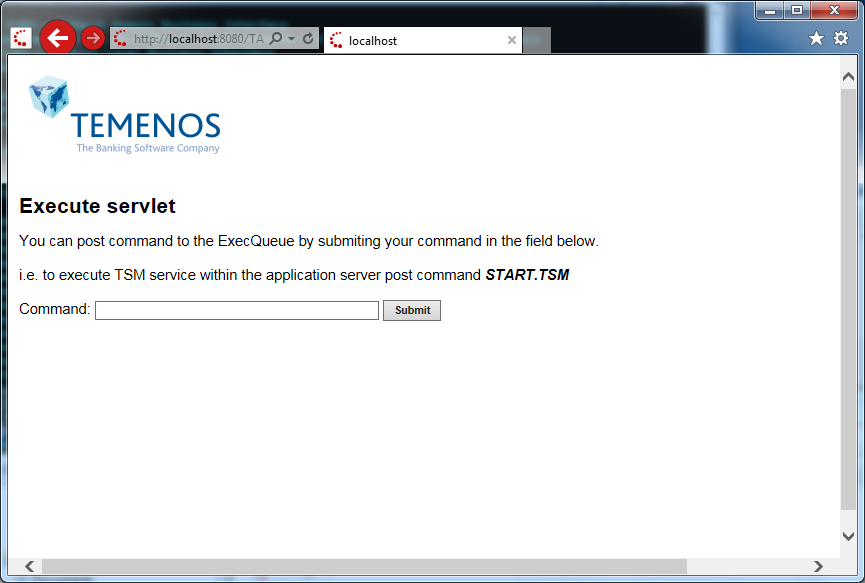Click the window icon in top-left corner
This screenshot has width=865, height=583.
pos(21,38)
